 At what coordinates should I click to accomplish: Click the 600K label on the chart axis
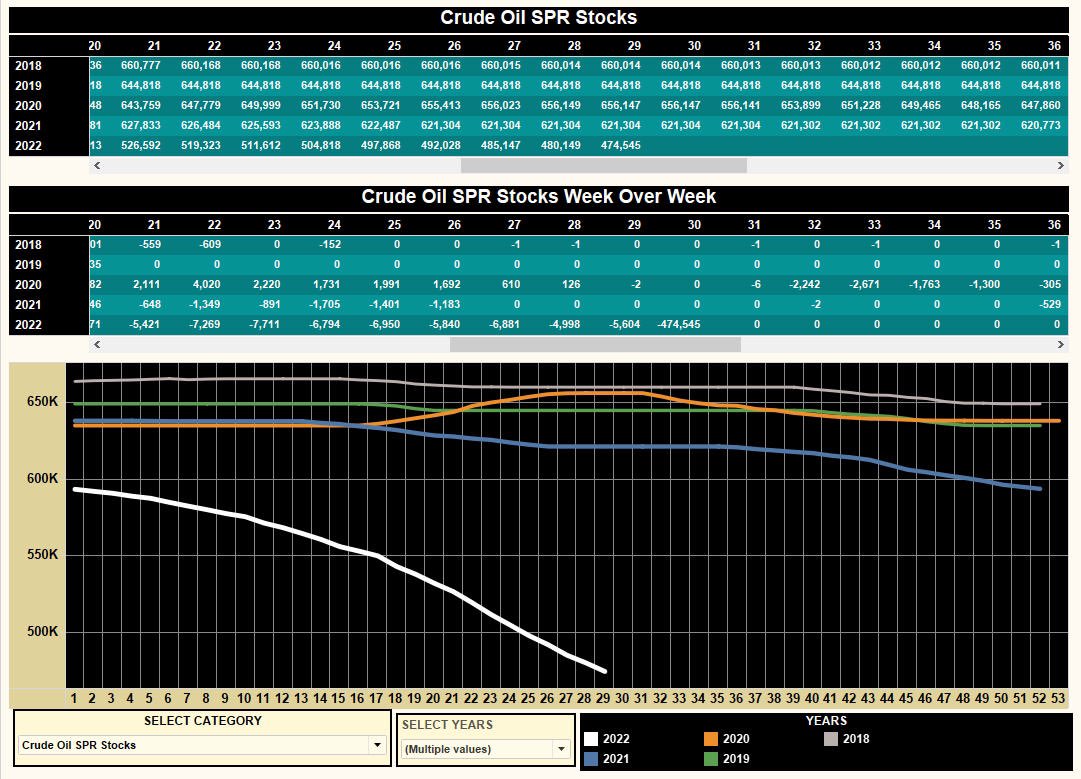[x=42, y=478]
